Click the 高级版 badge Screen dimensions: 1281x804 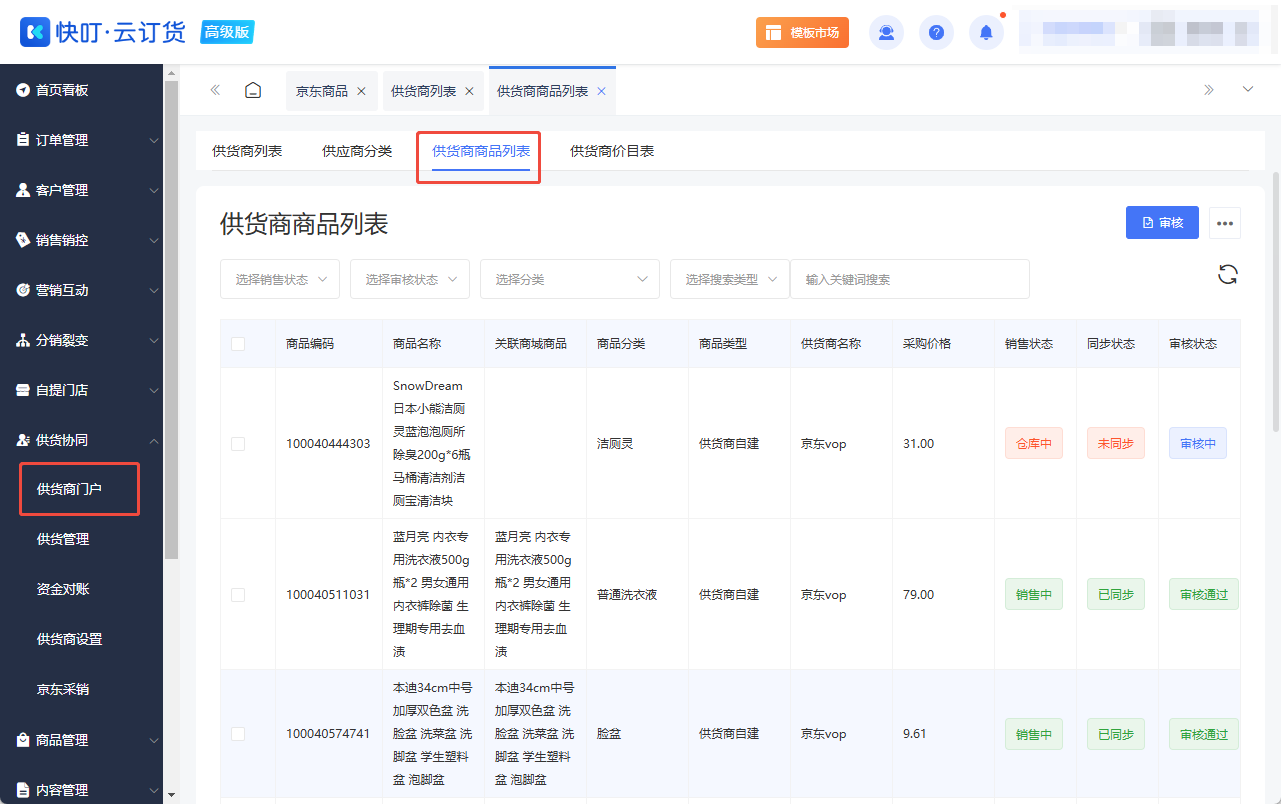pyautogui.click(x=227, y=32)
